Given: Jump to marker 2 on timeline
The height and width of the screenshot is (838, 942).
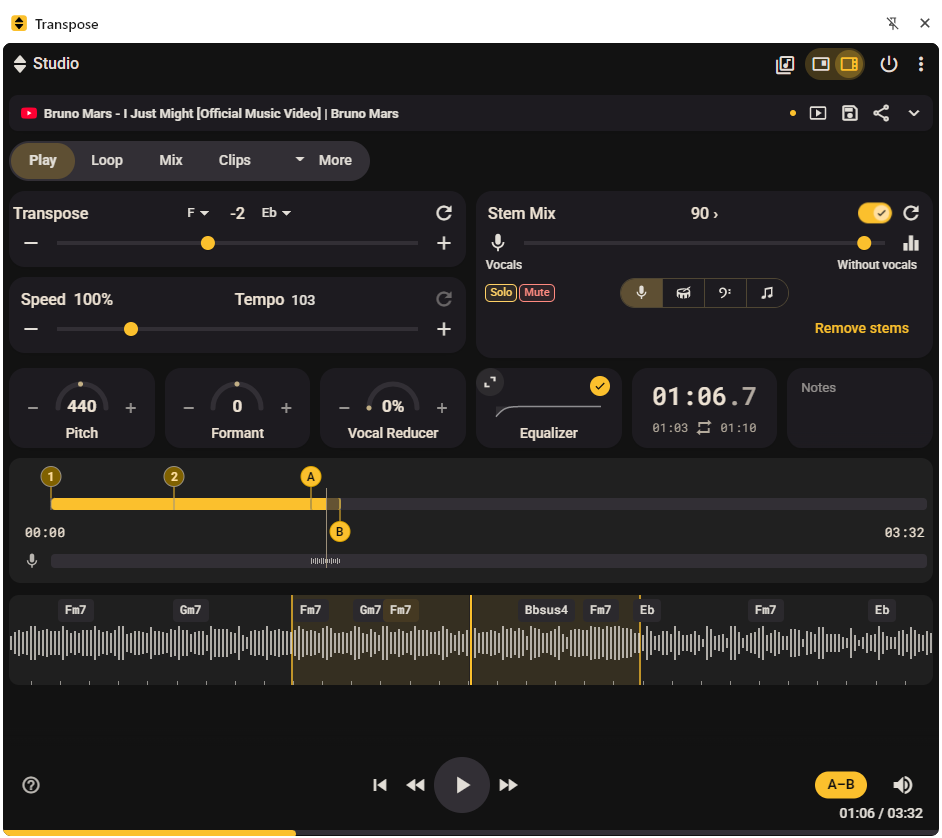Looking at the screenshot, I should (x=174, y=477).
